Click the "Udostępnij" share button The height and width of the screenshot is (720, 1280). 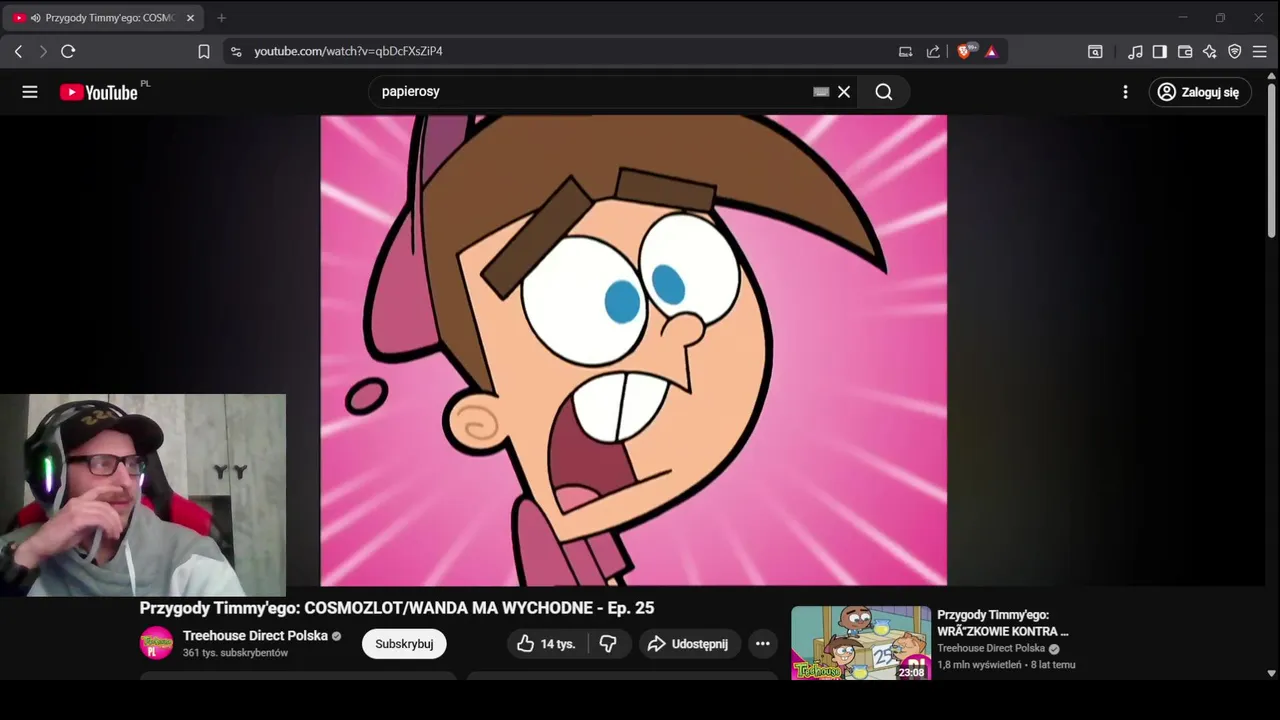688,644
